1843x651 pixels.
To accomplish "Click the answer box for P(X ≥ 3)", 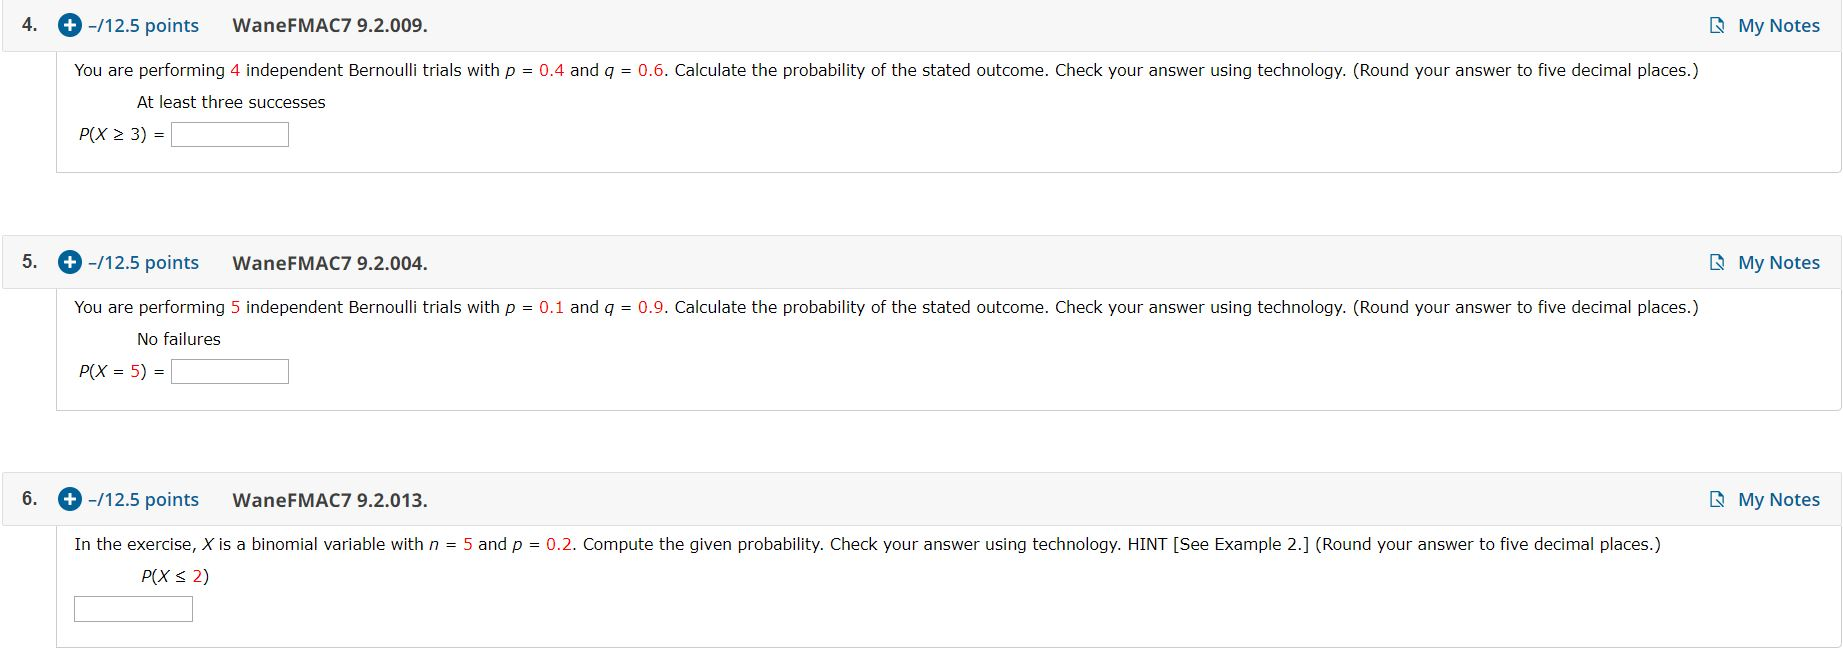I will [228, 133].
